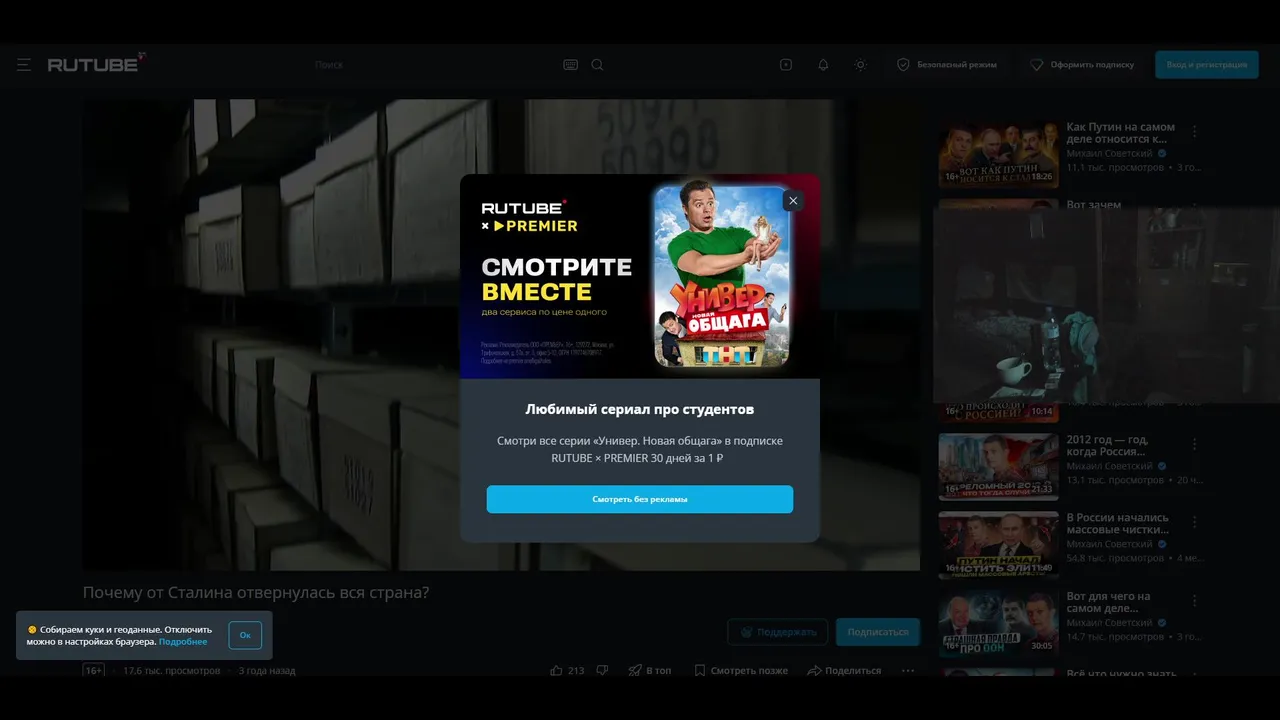
Task: Click 'Михаил Советский' under '2012 год' video
Action: (x=1109, y=466)
